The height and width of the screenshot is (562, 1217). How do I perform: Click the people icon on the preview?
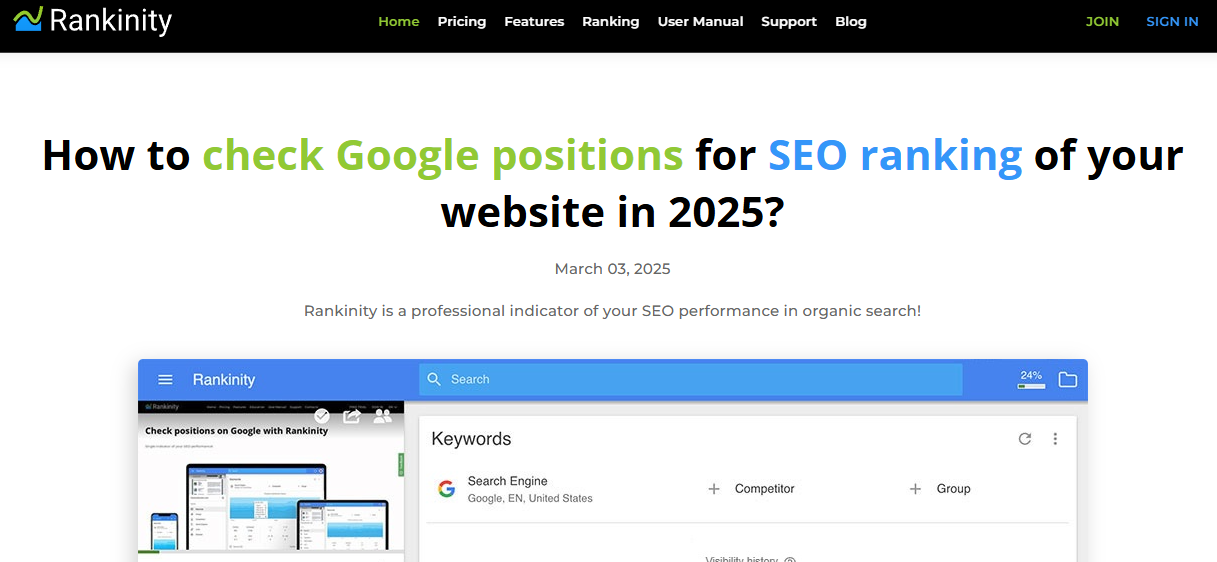pos(382,416)
